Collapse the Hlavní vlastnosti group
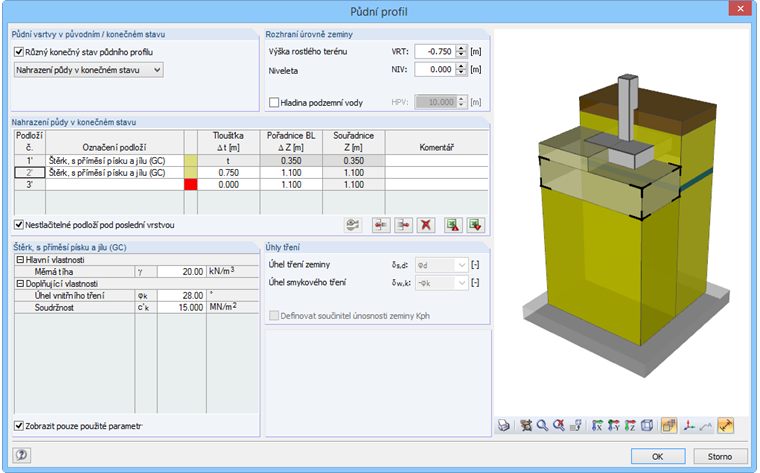This screenshot has width=760, height=473. coord(20,260)
